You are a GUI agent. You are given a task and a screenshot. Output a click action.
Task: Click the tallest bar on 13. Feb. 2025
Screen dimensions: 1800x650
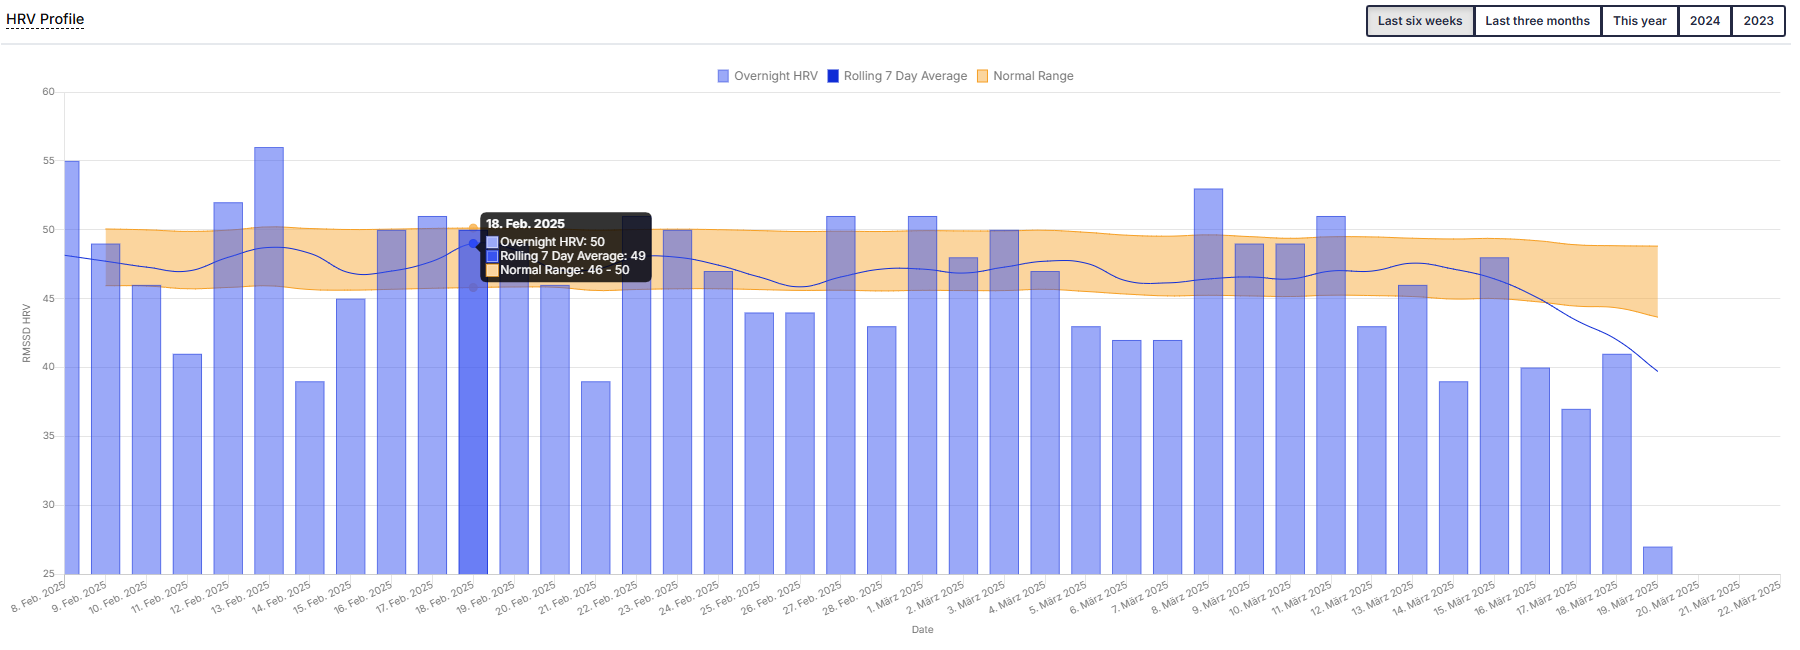(x=269, y=360)
